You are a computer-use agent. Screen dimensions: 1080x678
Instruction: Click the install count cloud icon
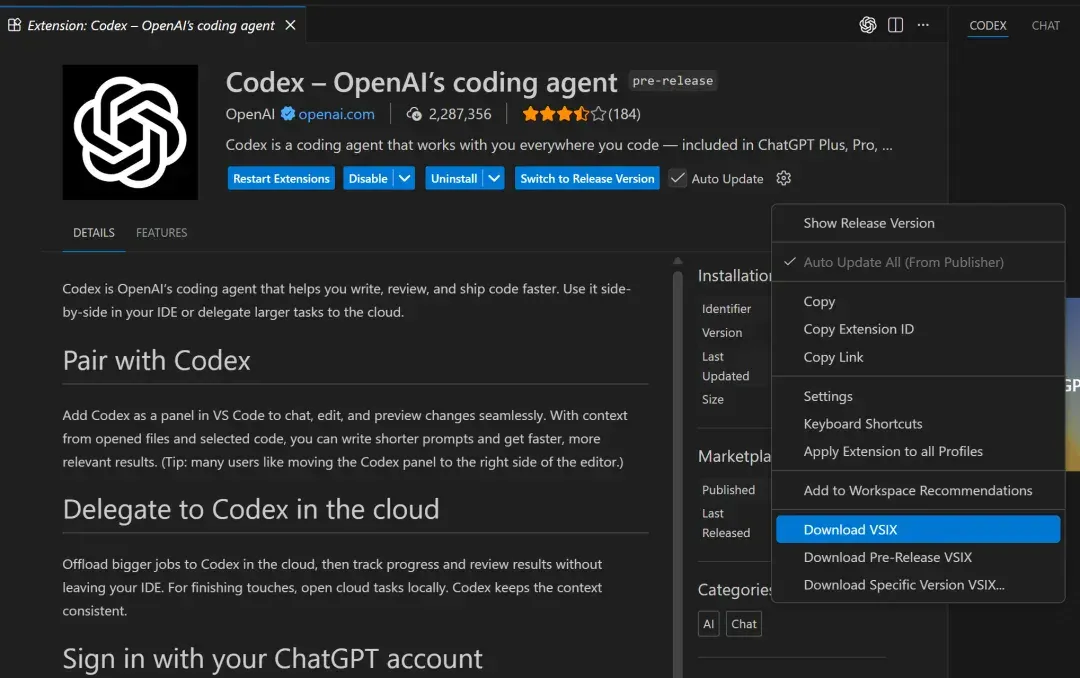click(414, 114)
